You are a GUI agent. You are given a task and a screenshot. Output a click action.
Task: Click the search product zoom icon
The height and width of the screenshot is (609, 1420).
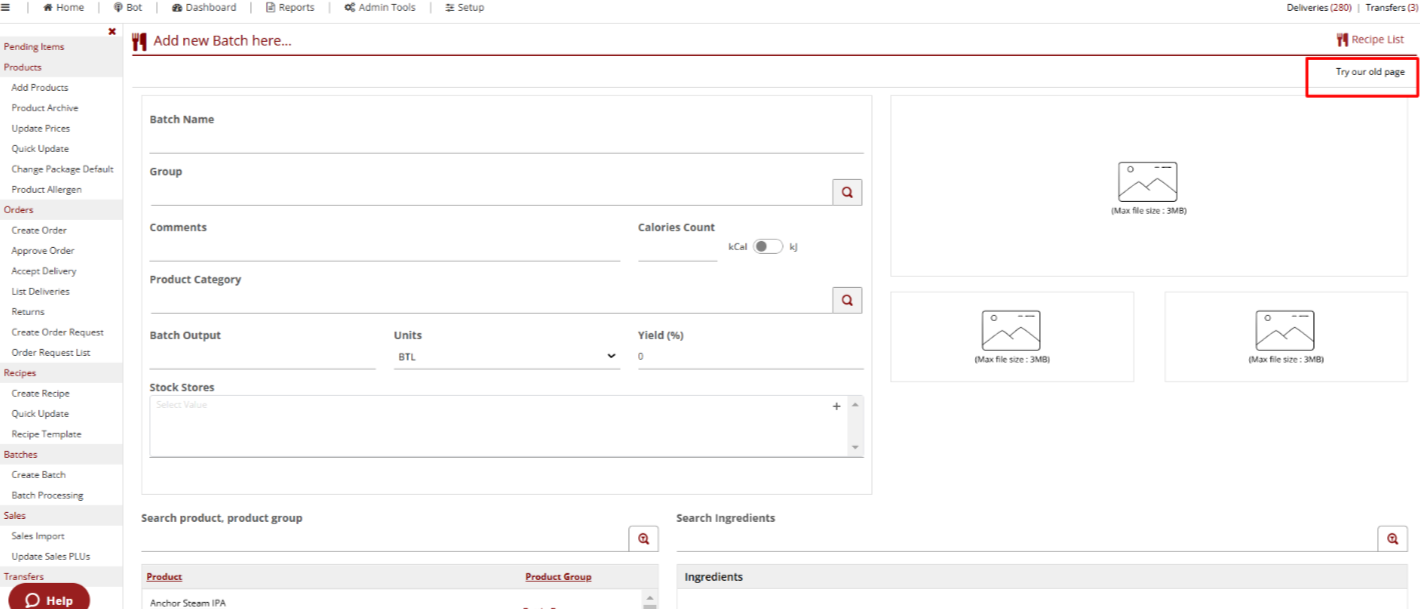tap(643, 539)
